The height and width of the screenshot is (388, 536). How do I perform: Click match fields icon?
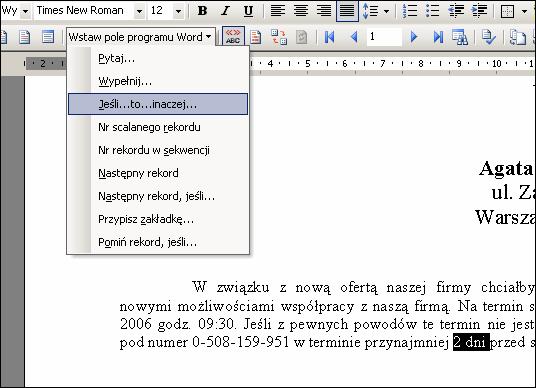click(x=279, y=37)
